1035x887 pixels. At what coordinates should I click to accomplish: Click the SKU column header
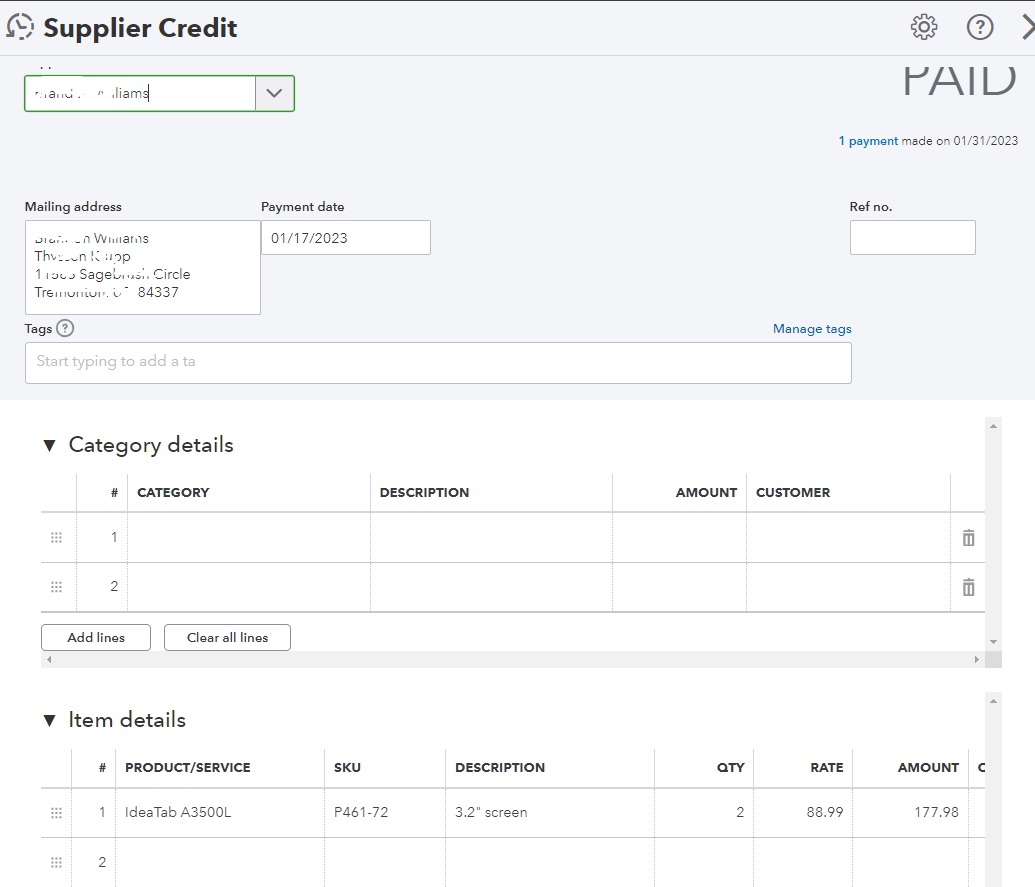click(347, 768)
